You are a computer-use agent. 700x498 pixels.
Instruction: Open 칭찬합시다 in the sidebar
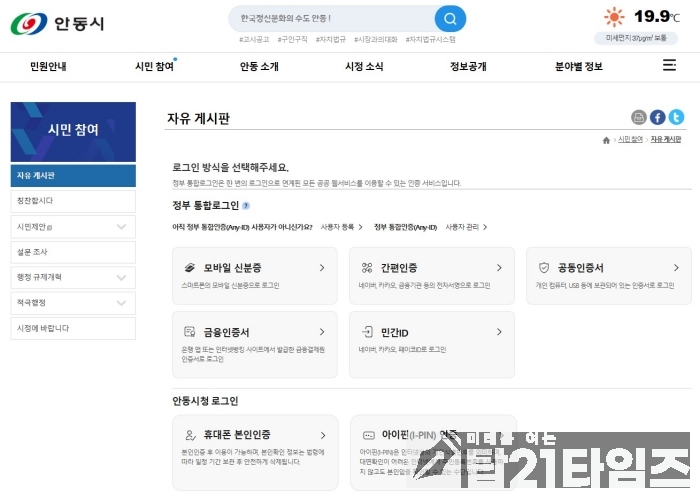[73, 201]
